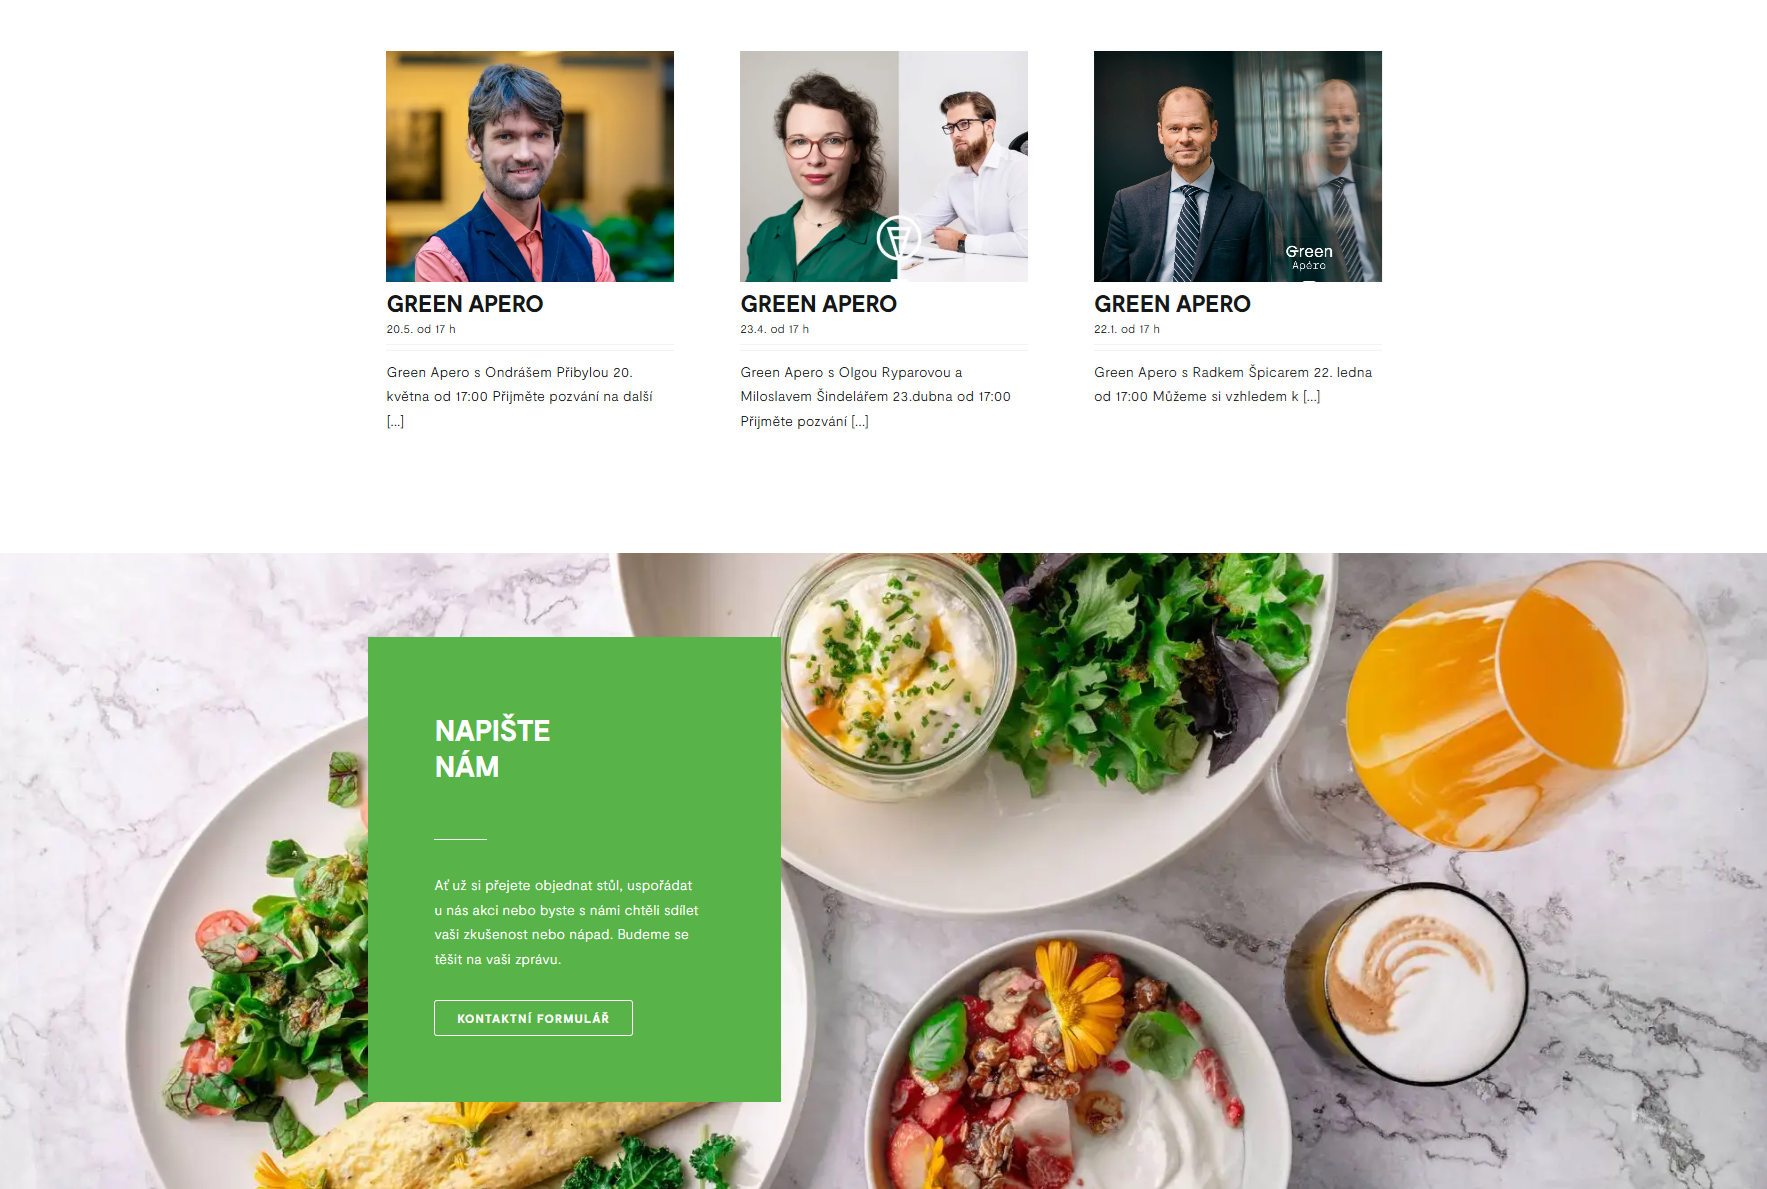Image resolution: width=1767 pixels, height=1189 pixels.
Task: Open the Olga Ryparová event photo
Action: coord(884,166)
